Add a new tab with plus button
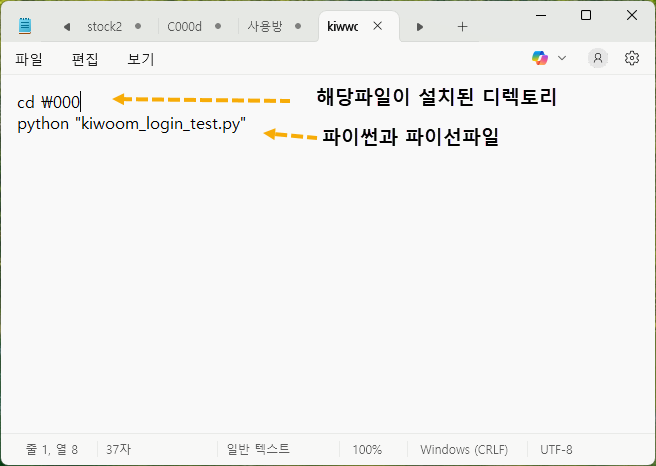Viewport: 656px width, 466px height. [x=462, y=26]
